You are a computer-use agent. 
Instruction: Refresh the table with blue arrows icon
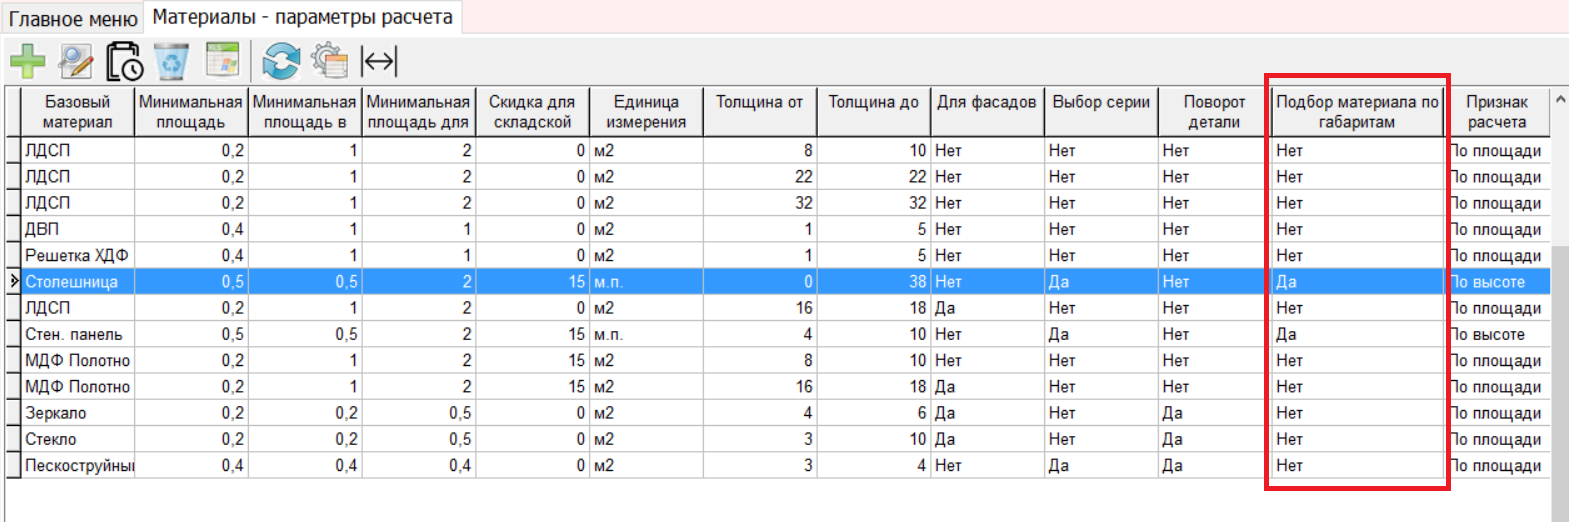[x=281, y=62]
